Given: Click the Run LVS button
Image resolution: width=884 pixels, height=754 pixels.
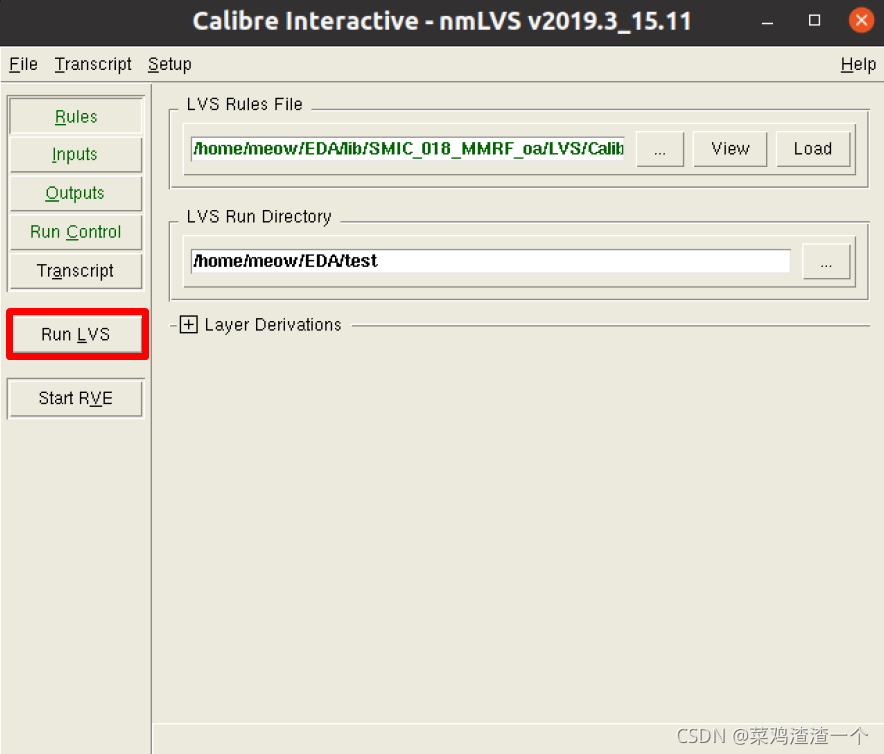Looking at the screenshot, I should pyautogui.click(x=76, y=334).
